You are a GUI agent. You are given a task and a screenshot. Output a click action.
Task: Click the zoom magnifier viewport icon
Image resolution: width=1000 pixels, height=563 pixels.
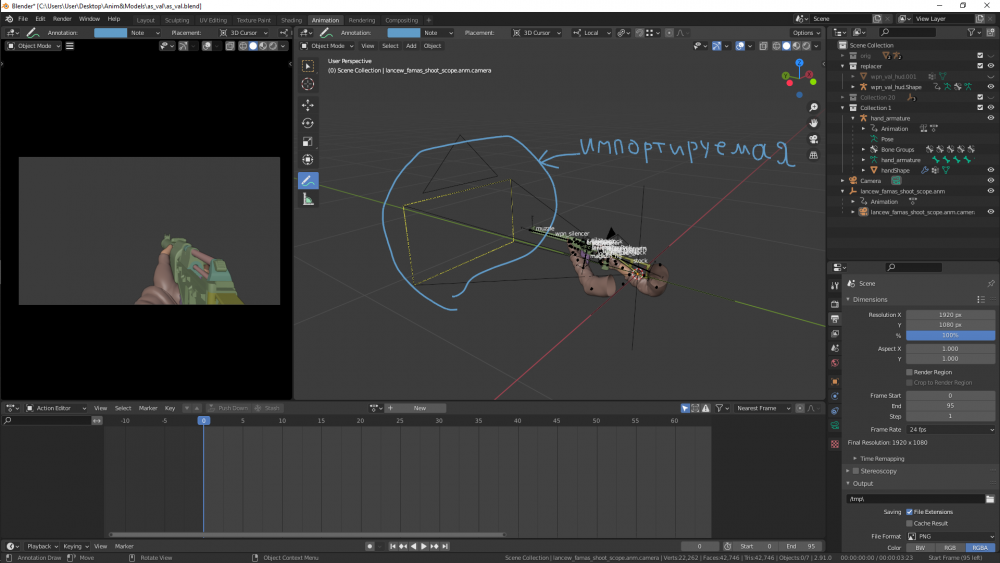click(x=814, y=105)
